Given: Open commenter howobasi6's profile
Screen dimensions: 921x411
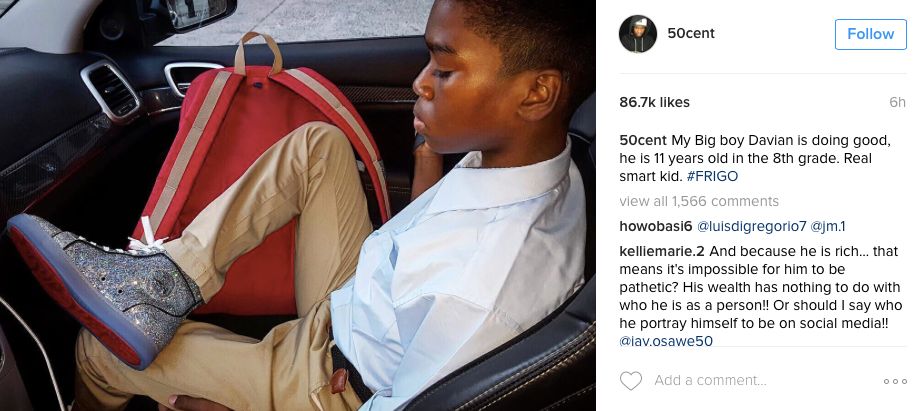Looking at the screenshot, I should tap(656, 227).
